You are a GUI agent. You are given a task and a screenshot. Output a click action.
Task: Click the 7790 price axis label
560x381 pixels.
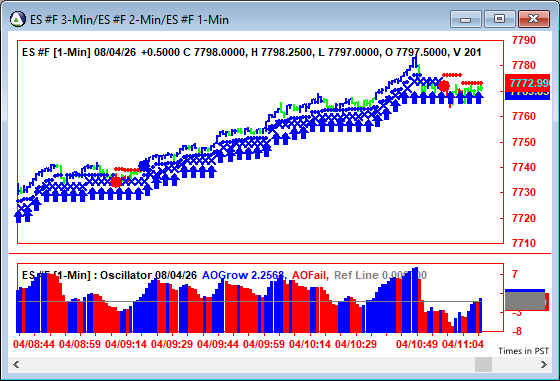524,40
